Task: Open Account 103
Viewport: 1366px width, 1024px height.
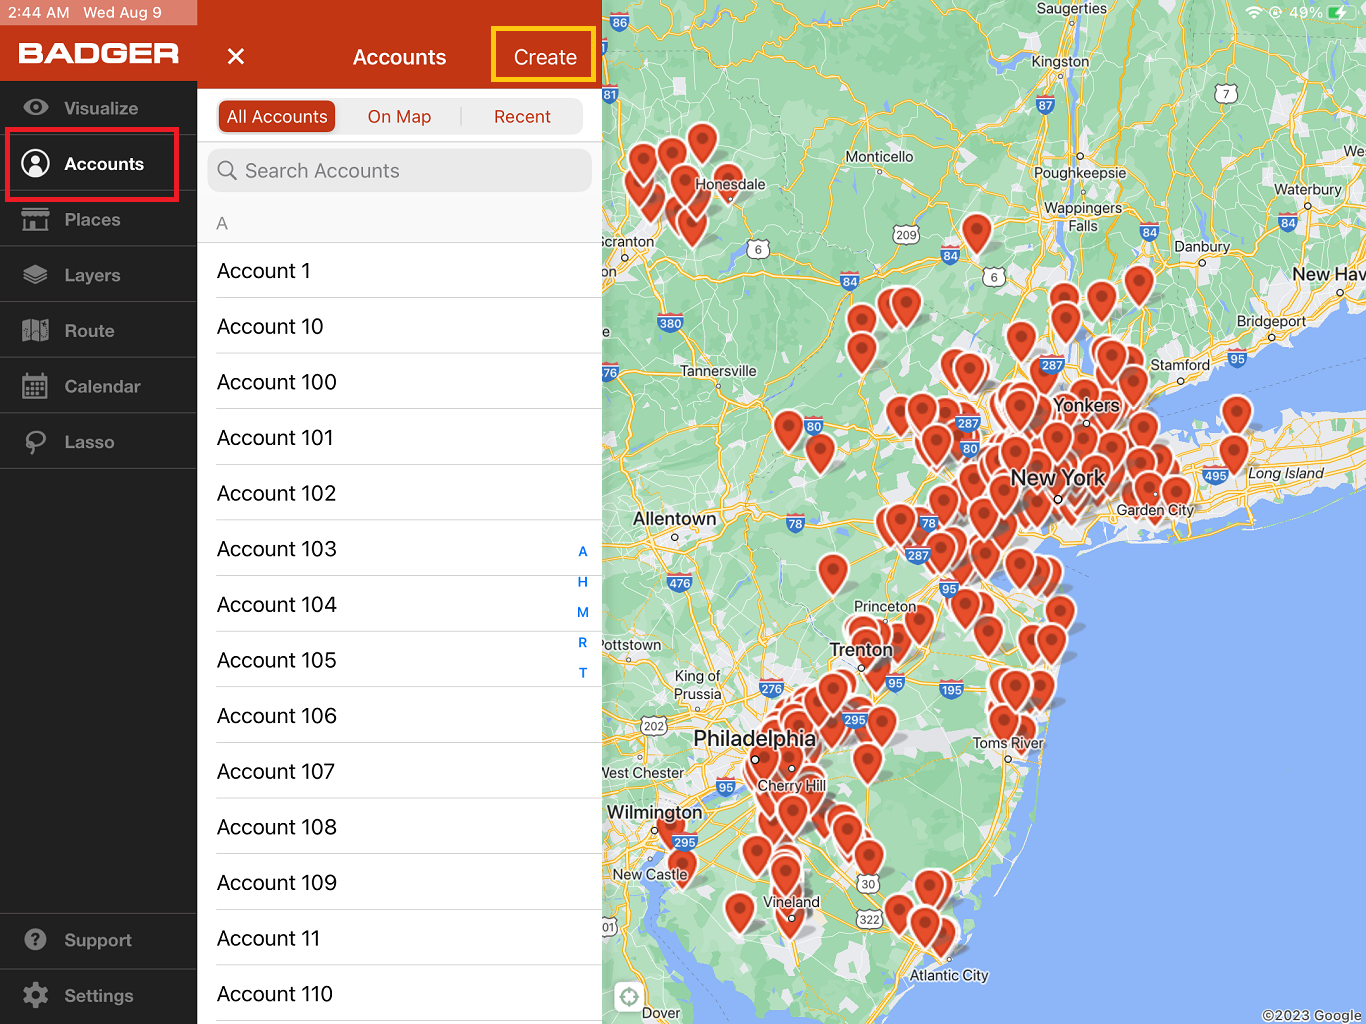Action: point(400,549)
